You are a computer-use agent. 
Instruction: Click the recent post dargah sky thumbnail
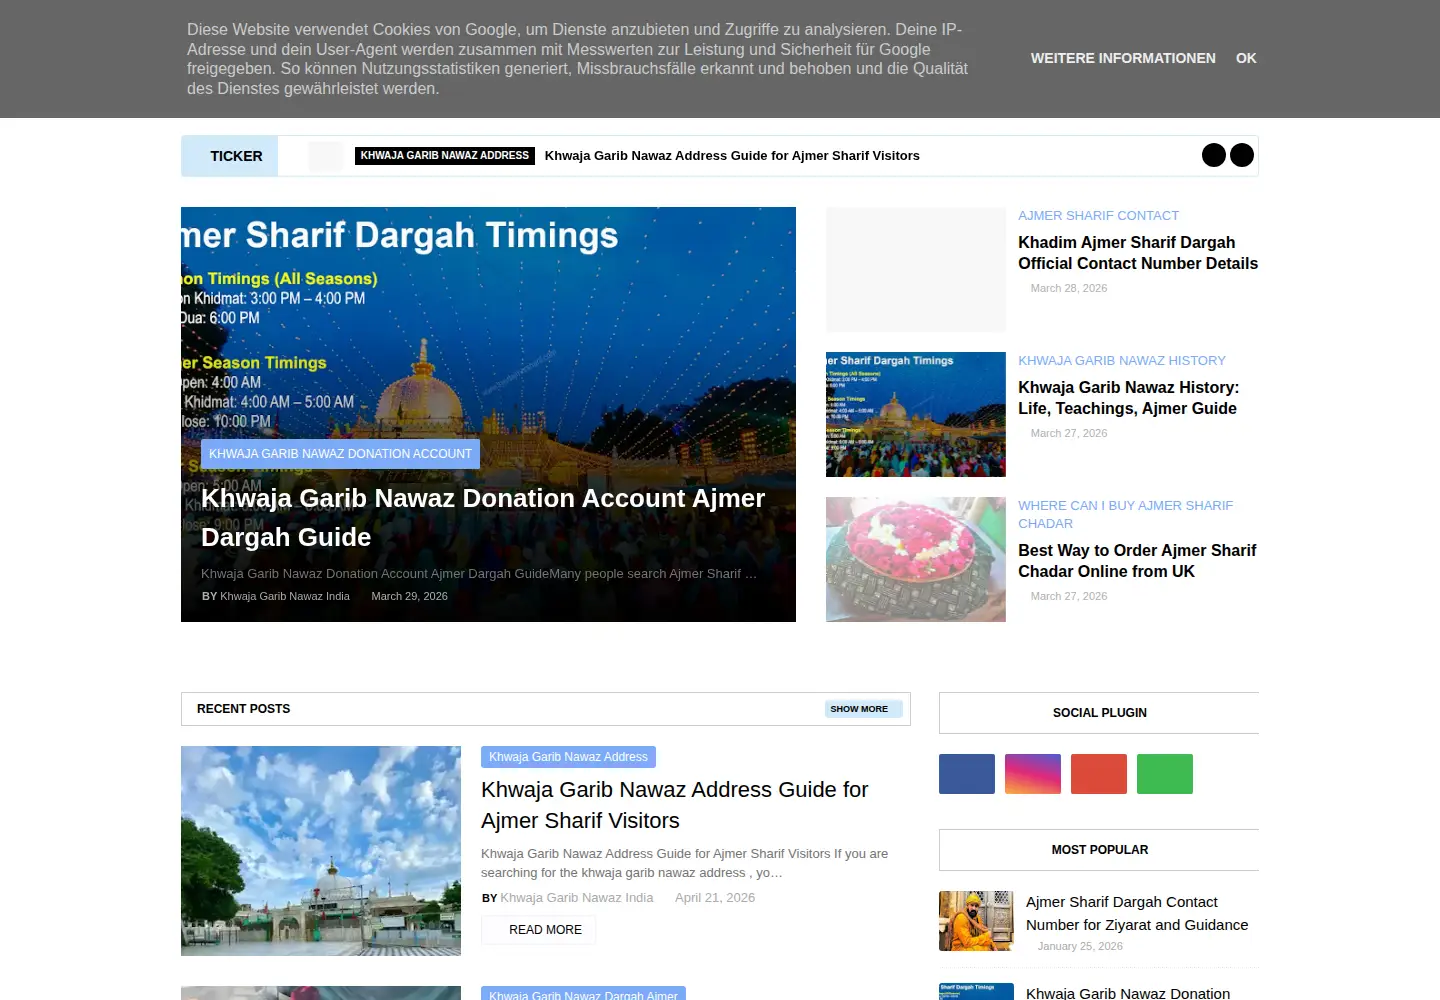pyautogui.click(x=321, y=851)
